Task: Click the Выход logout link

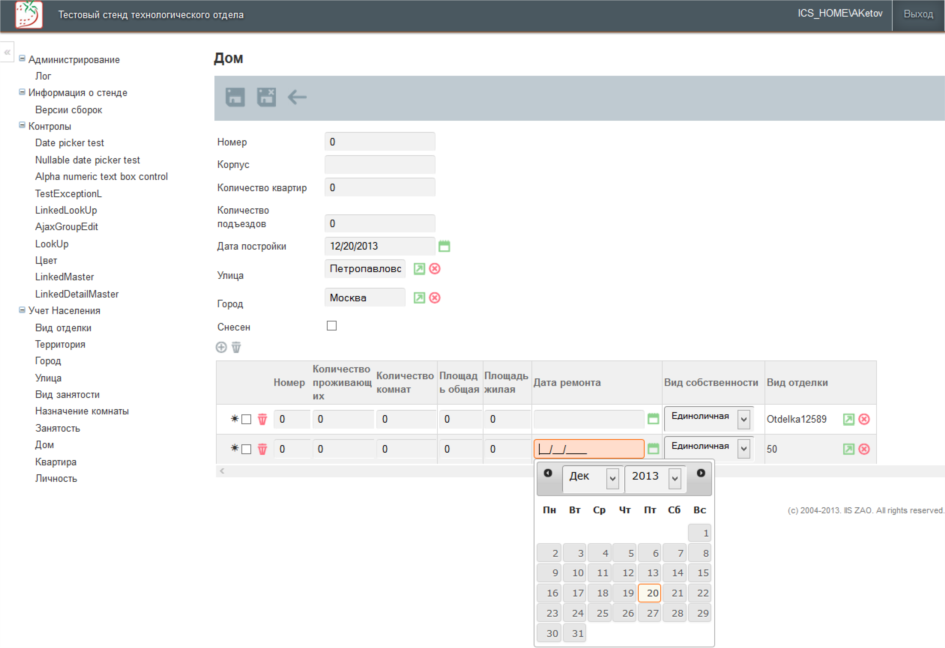Action: coord(918,14)
